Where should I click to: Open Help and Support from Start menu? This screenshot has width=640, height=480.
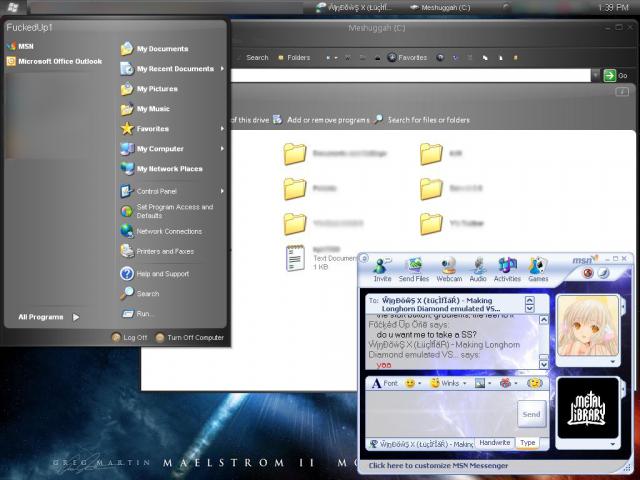[155, 273]
